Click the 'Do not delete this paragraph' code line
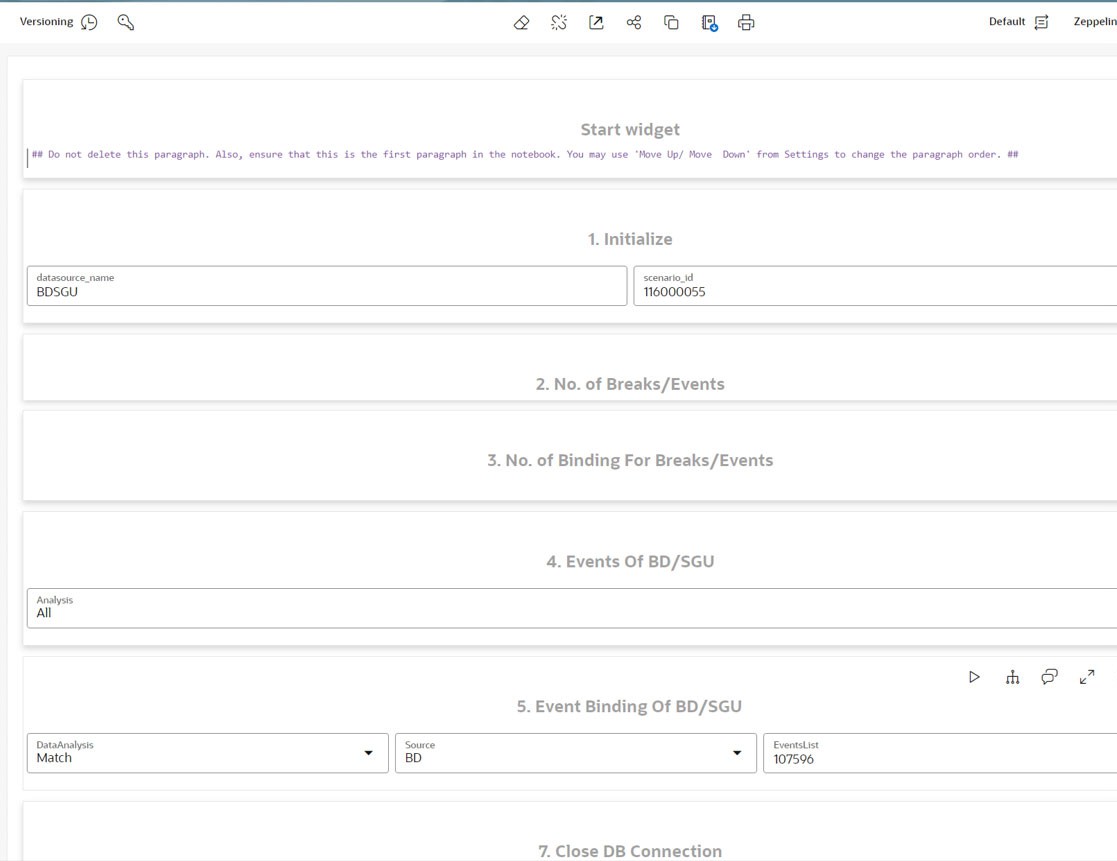This screenshot has width=1117, height=861. (x=525, y=155)
